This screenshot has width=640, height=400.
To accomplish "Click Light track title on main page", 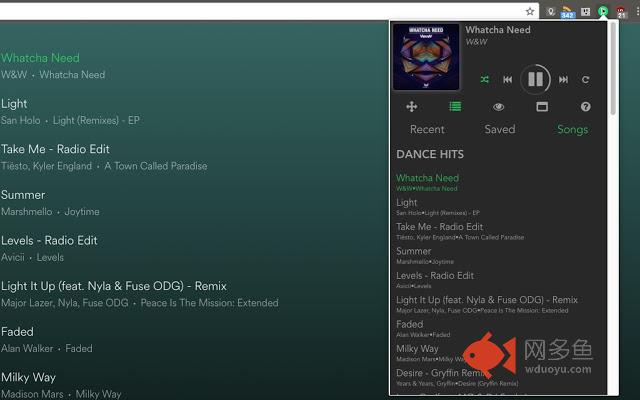I will pos(14,104).
